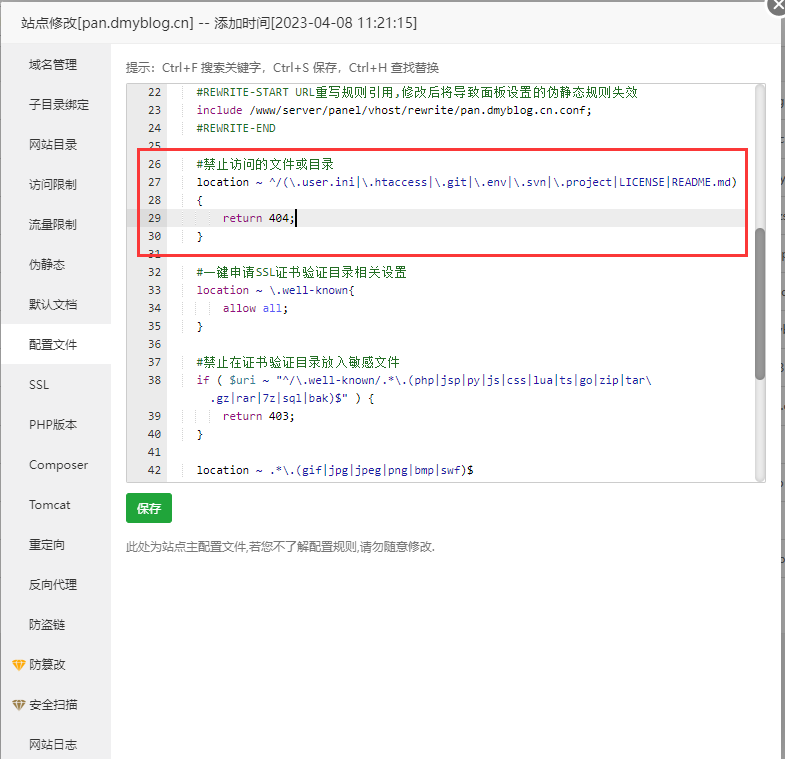
Task: Click line number 41 in the gutter
Action: click(155, 453)
